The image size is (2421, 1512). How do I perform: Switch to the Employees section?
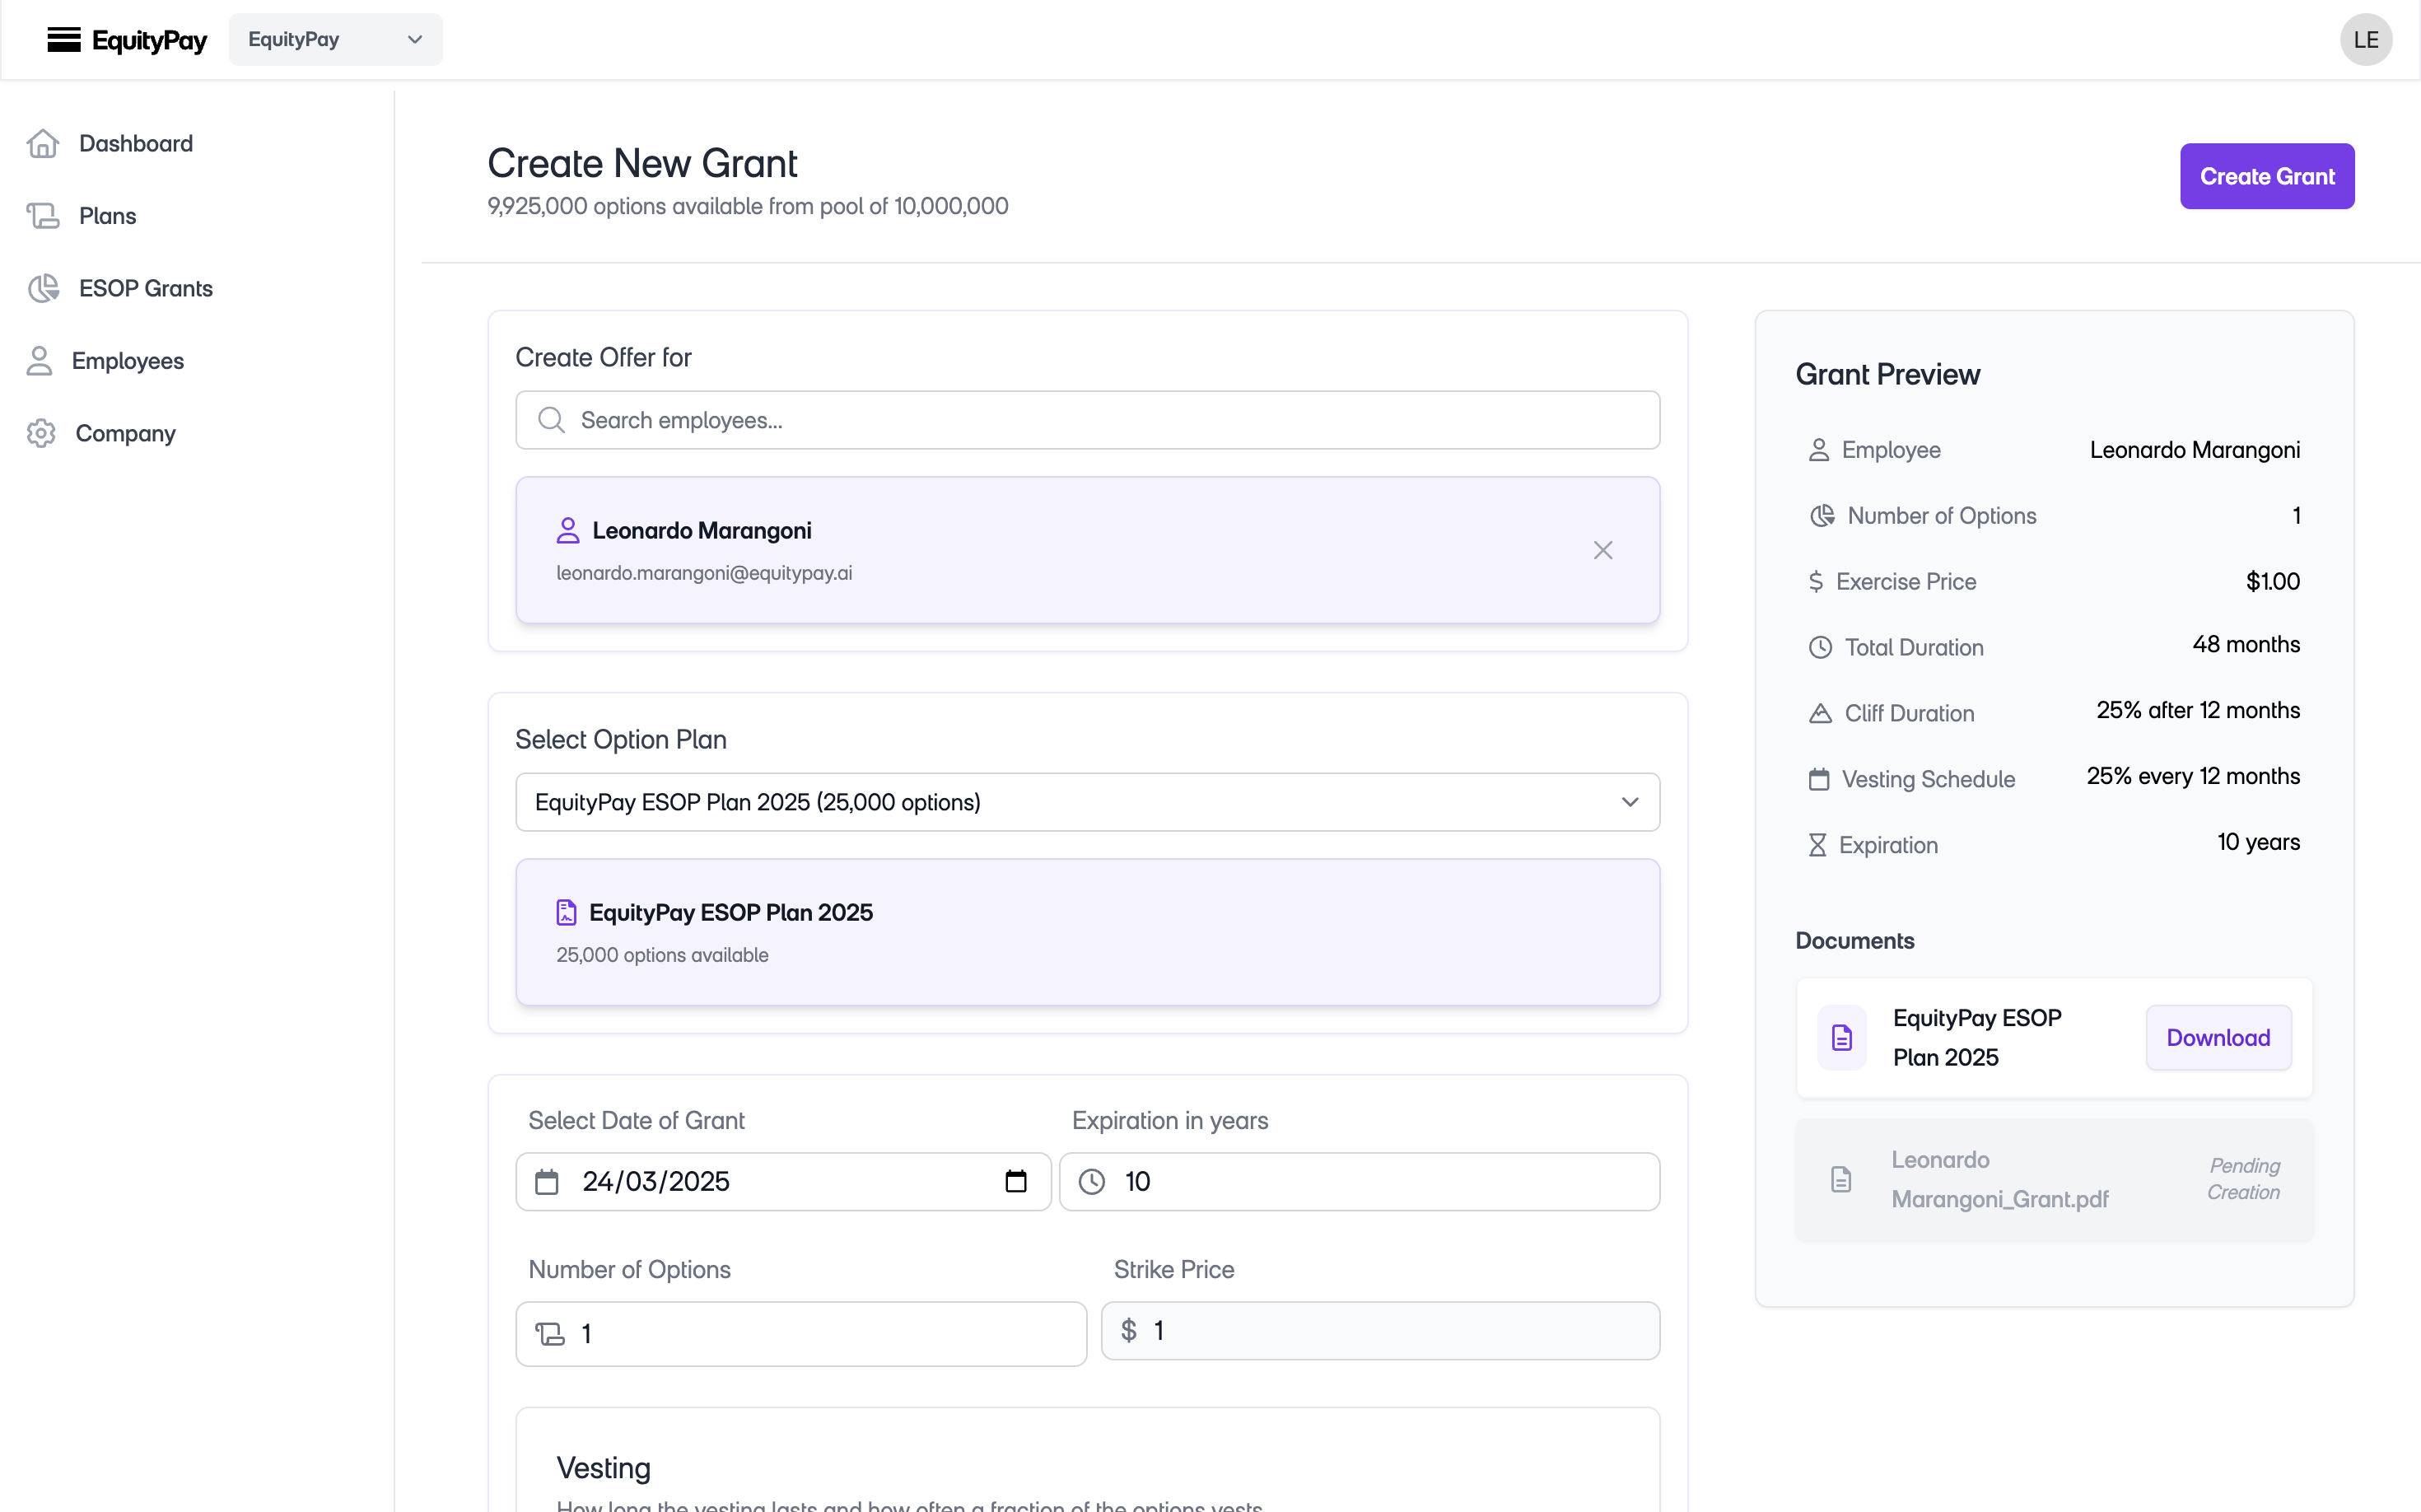tap(127, 360)
